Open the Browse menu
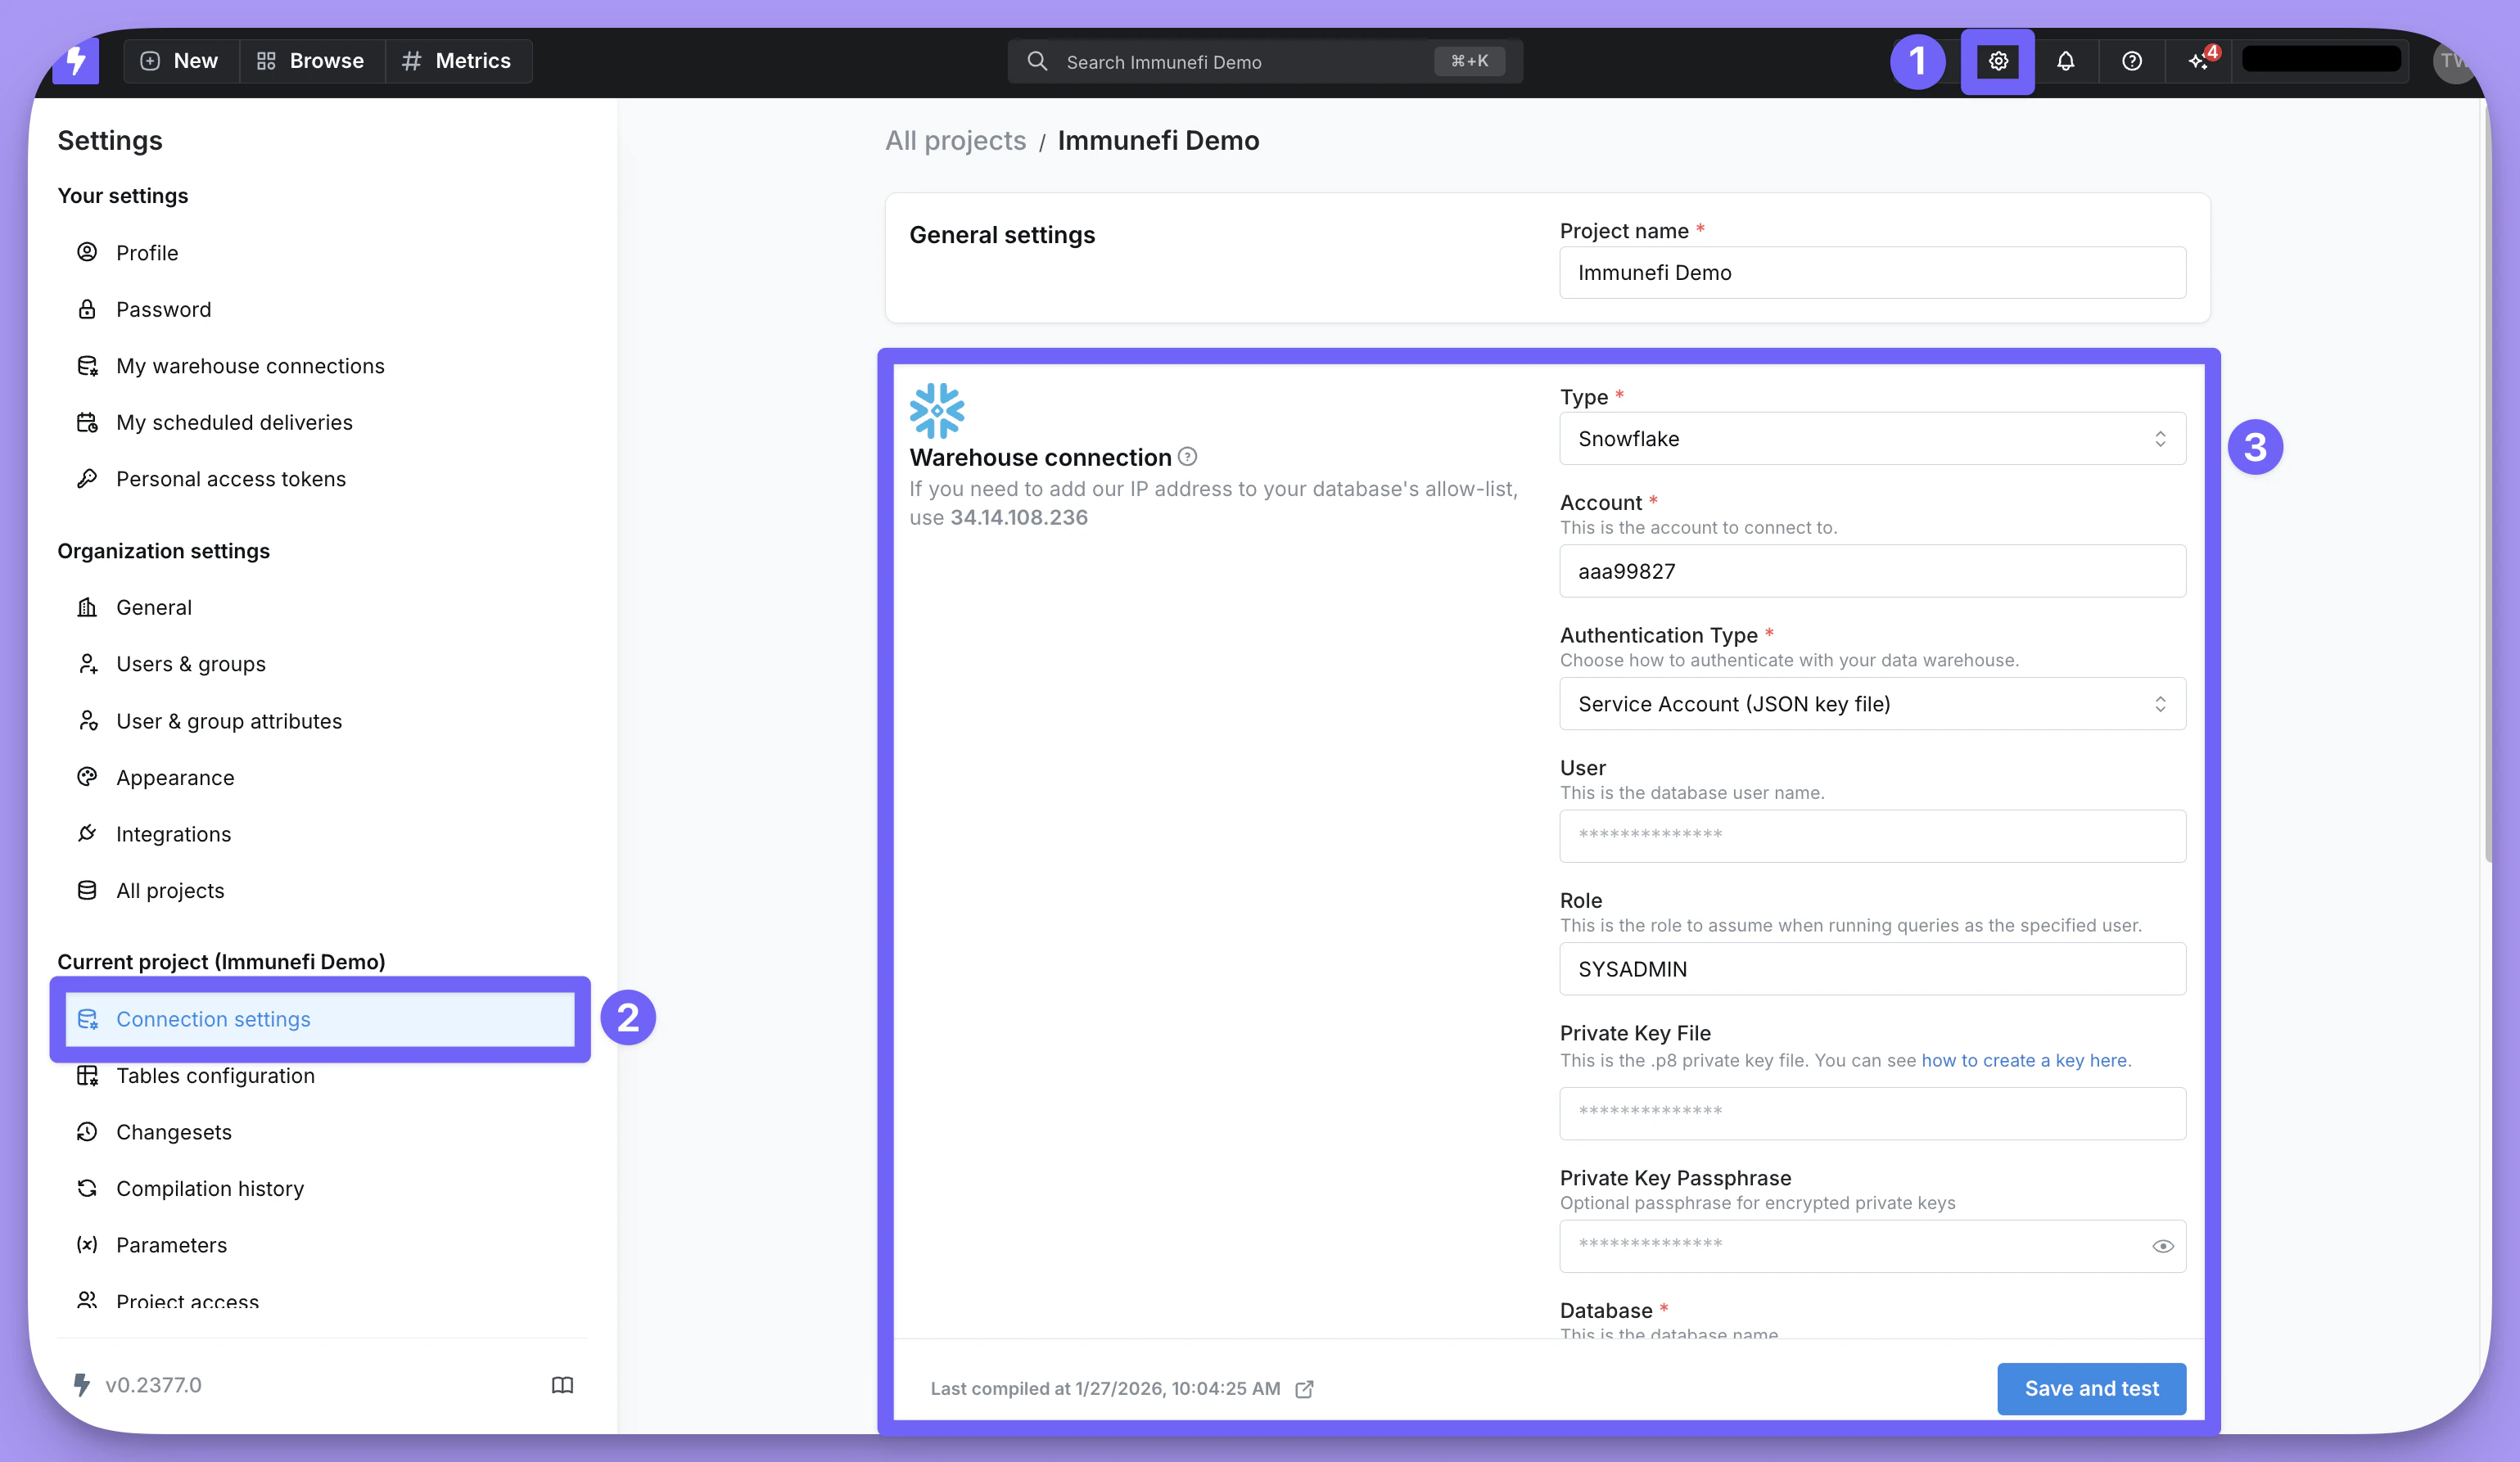Image resolution: width=2520 pixels, height=1462 pixels. (311, 61)
